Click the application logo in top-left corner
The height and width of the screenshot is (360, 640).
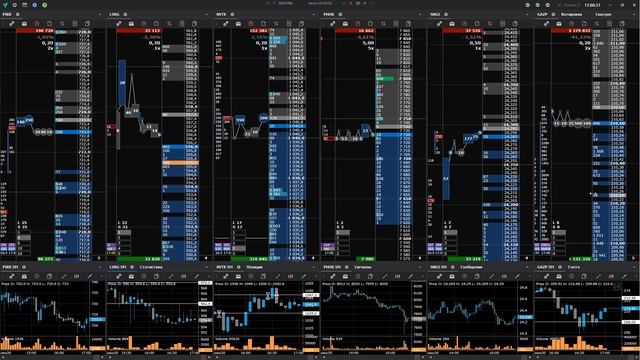[5, 5]
